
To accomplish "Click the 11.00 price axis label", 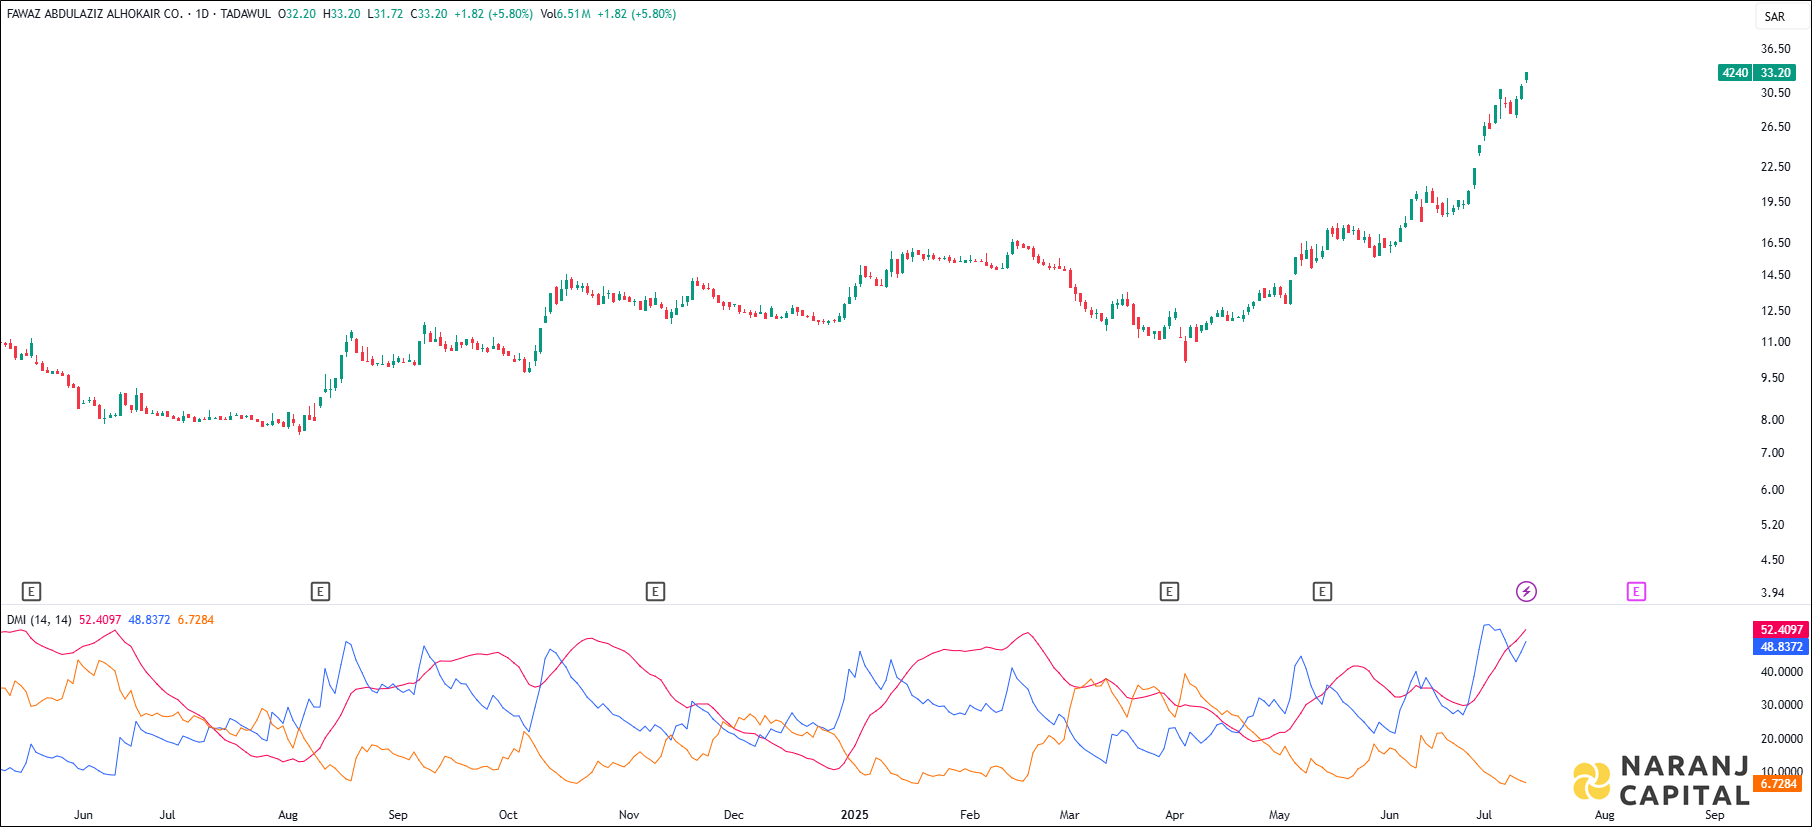I will [x=1776, y=342].
